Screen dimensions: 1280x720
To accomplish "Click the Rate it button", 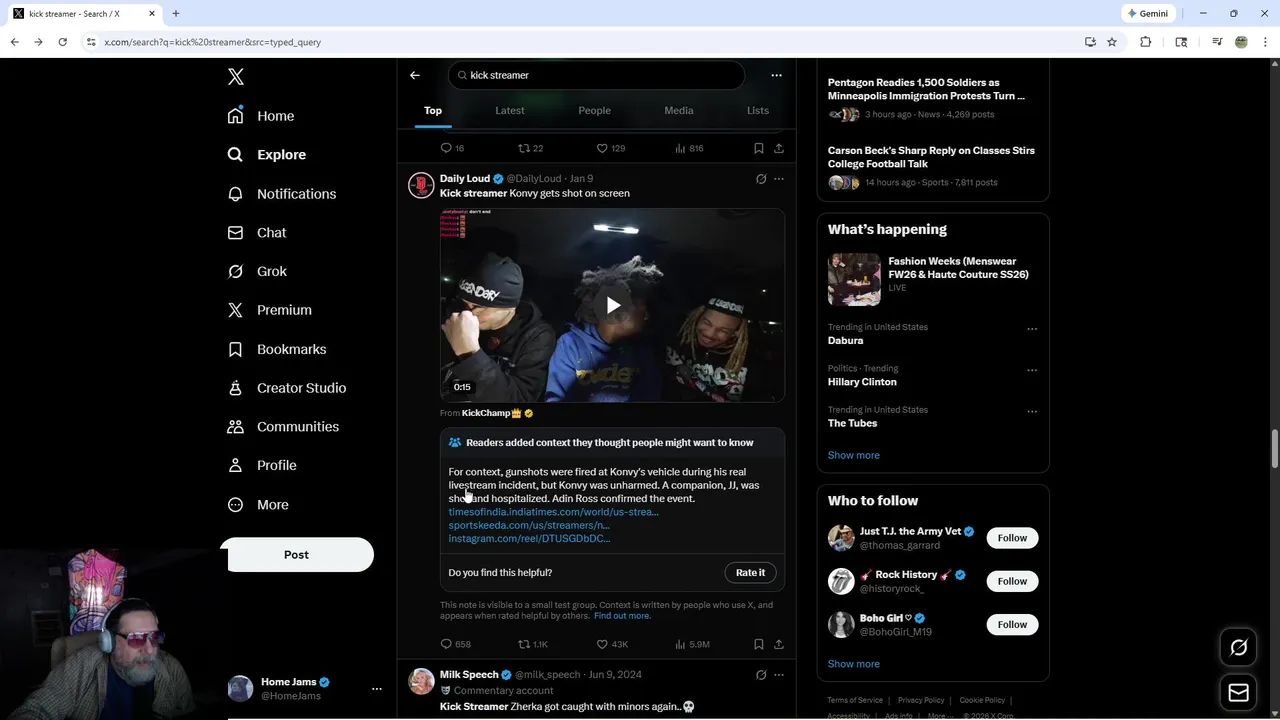I will point(750,573).
